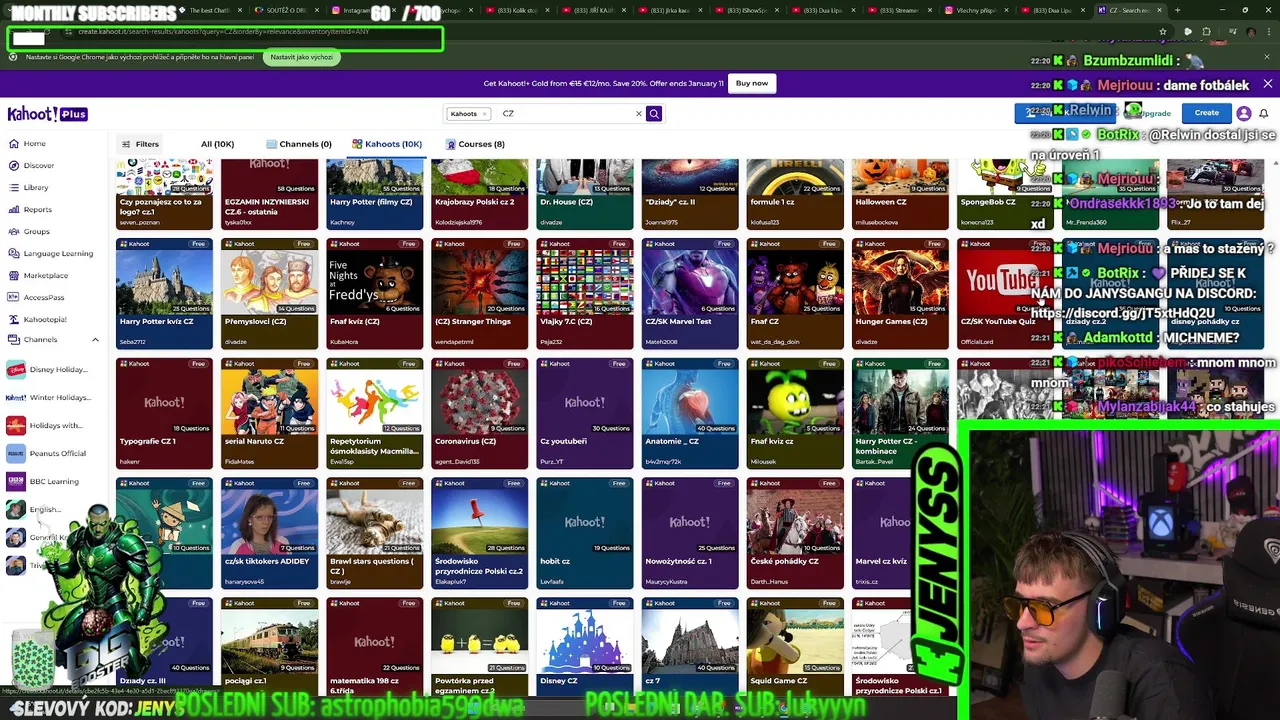Open the České pohádky CZ kahoot
Viewport: 1280px width, 720px height.
click(795, 534)
